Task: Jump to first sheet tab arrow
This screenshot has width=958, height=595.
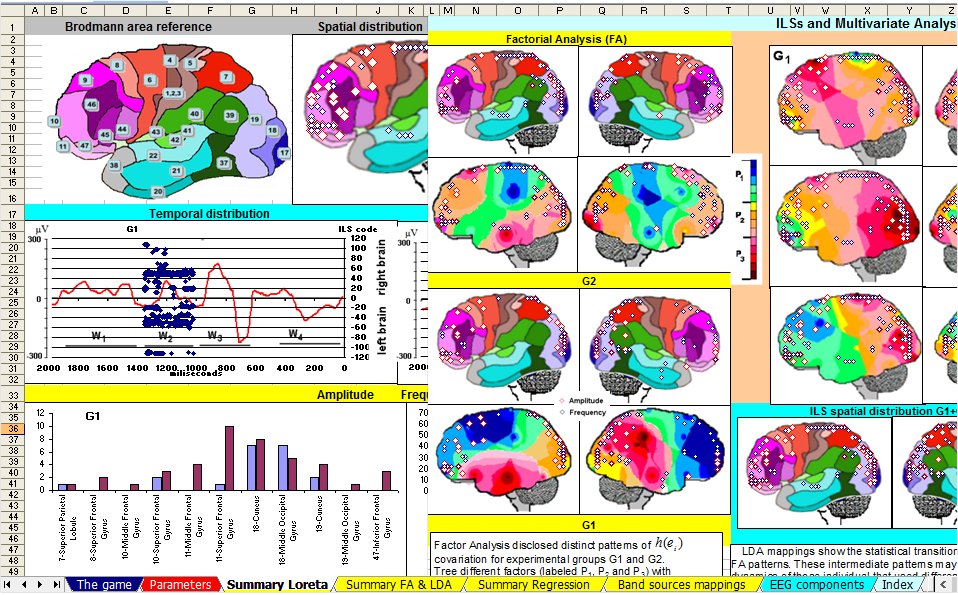Action: tap(9, 584)
